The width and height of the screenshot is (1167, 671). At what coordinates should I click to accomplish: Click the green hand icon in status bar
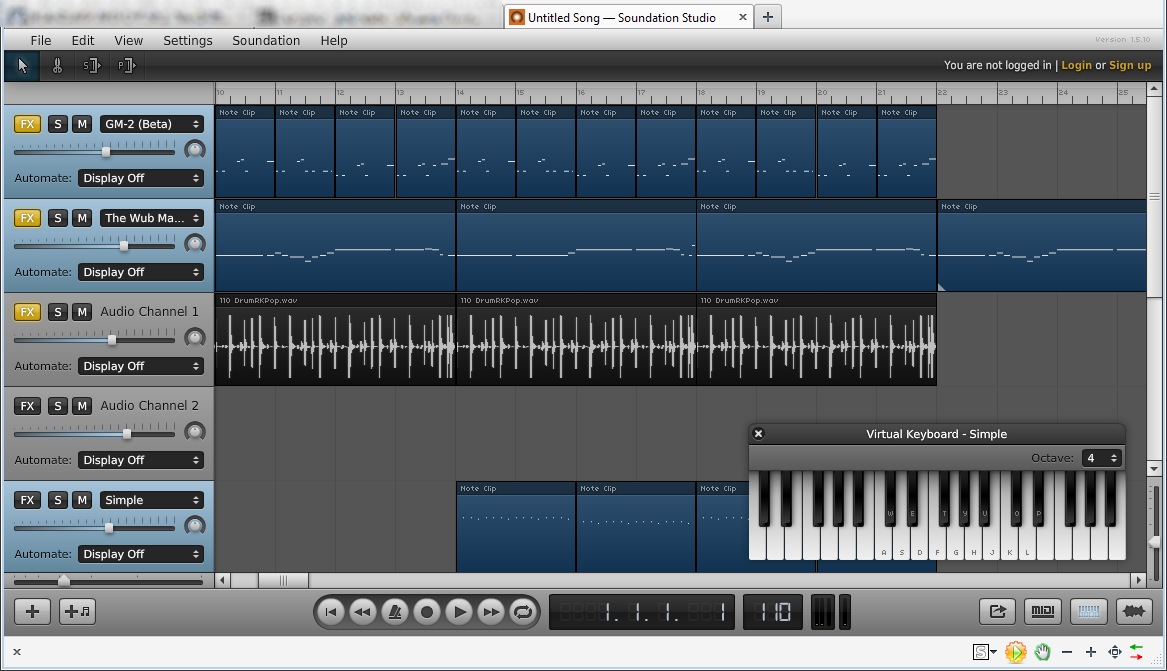point(1042,652)
